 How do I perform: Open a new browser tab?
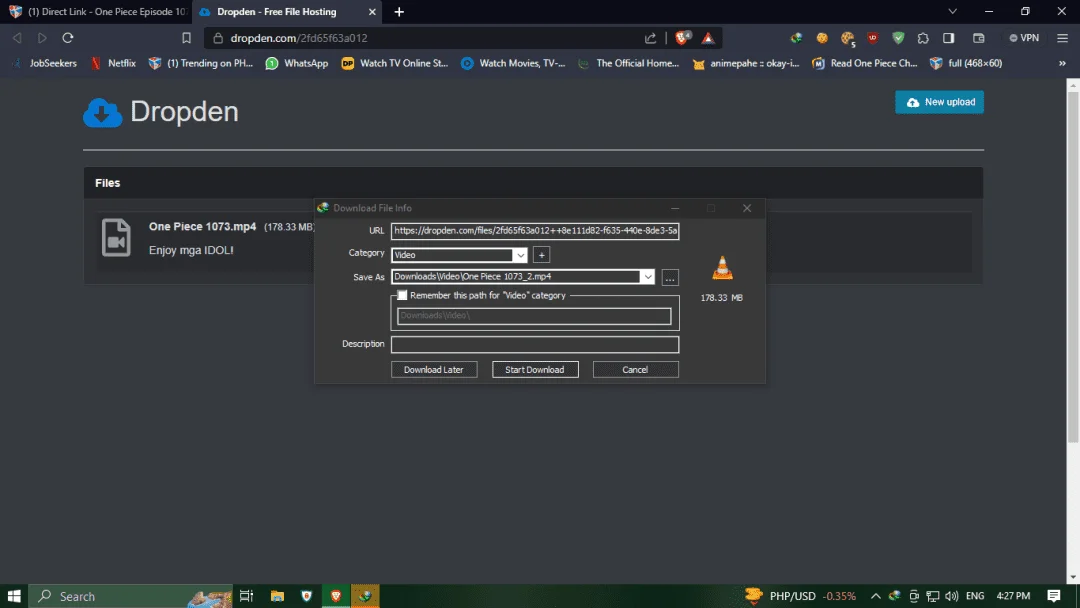[399, 12]
